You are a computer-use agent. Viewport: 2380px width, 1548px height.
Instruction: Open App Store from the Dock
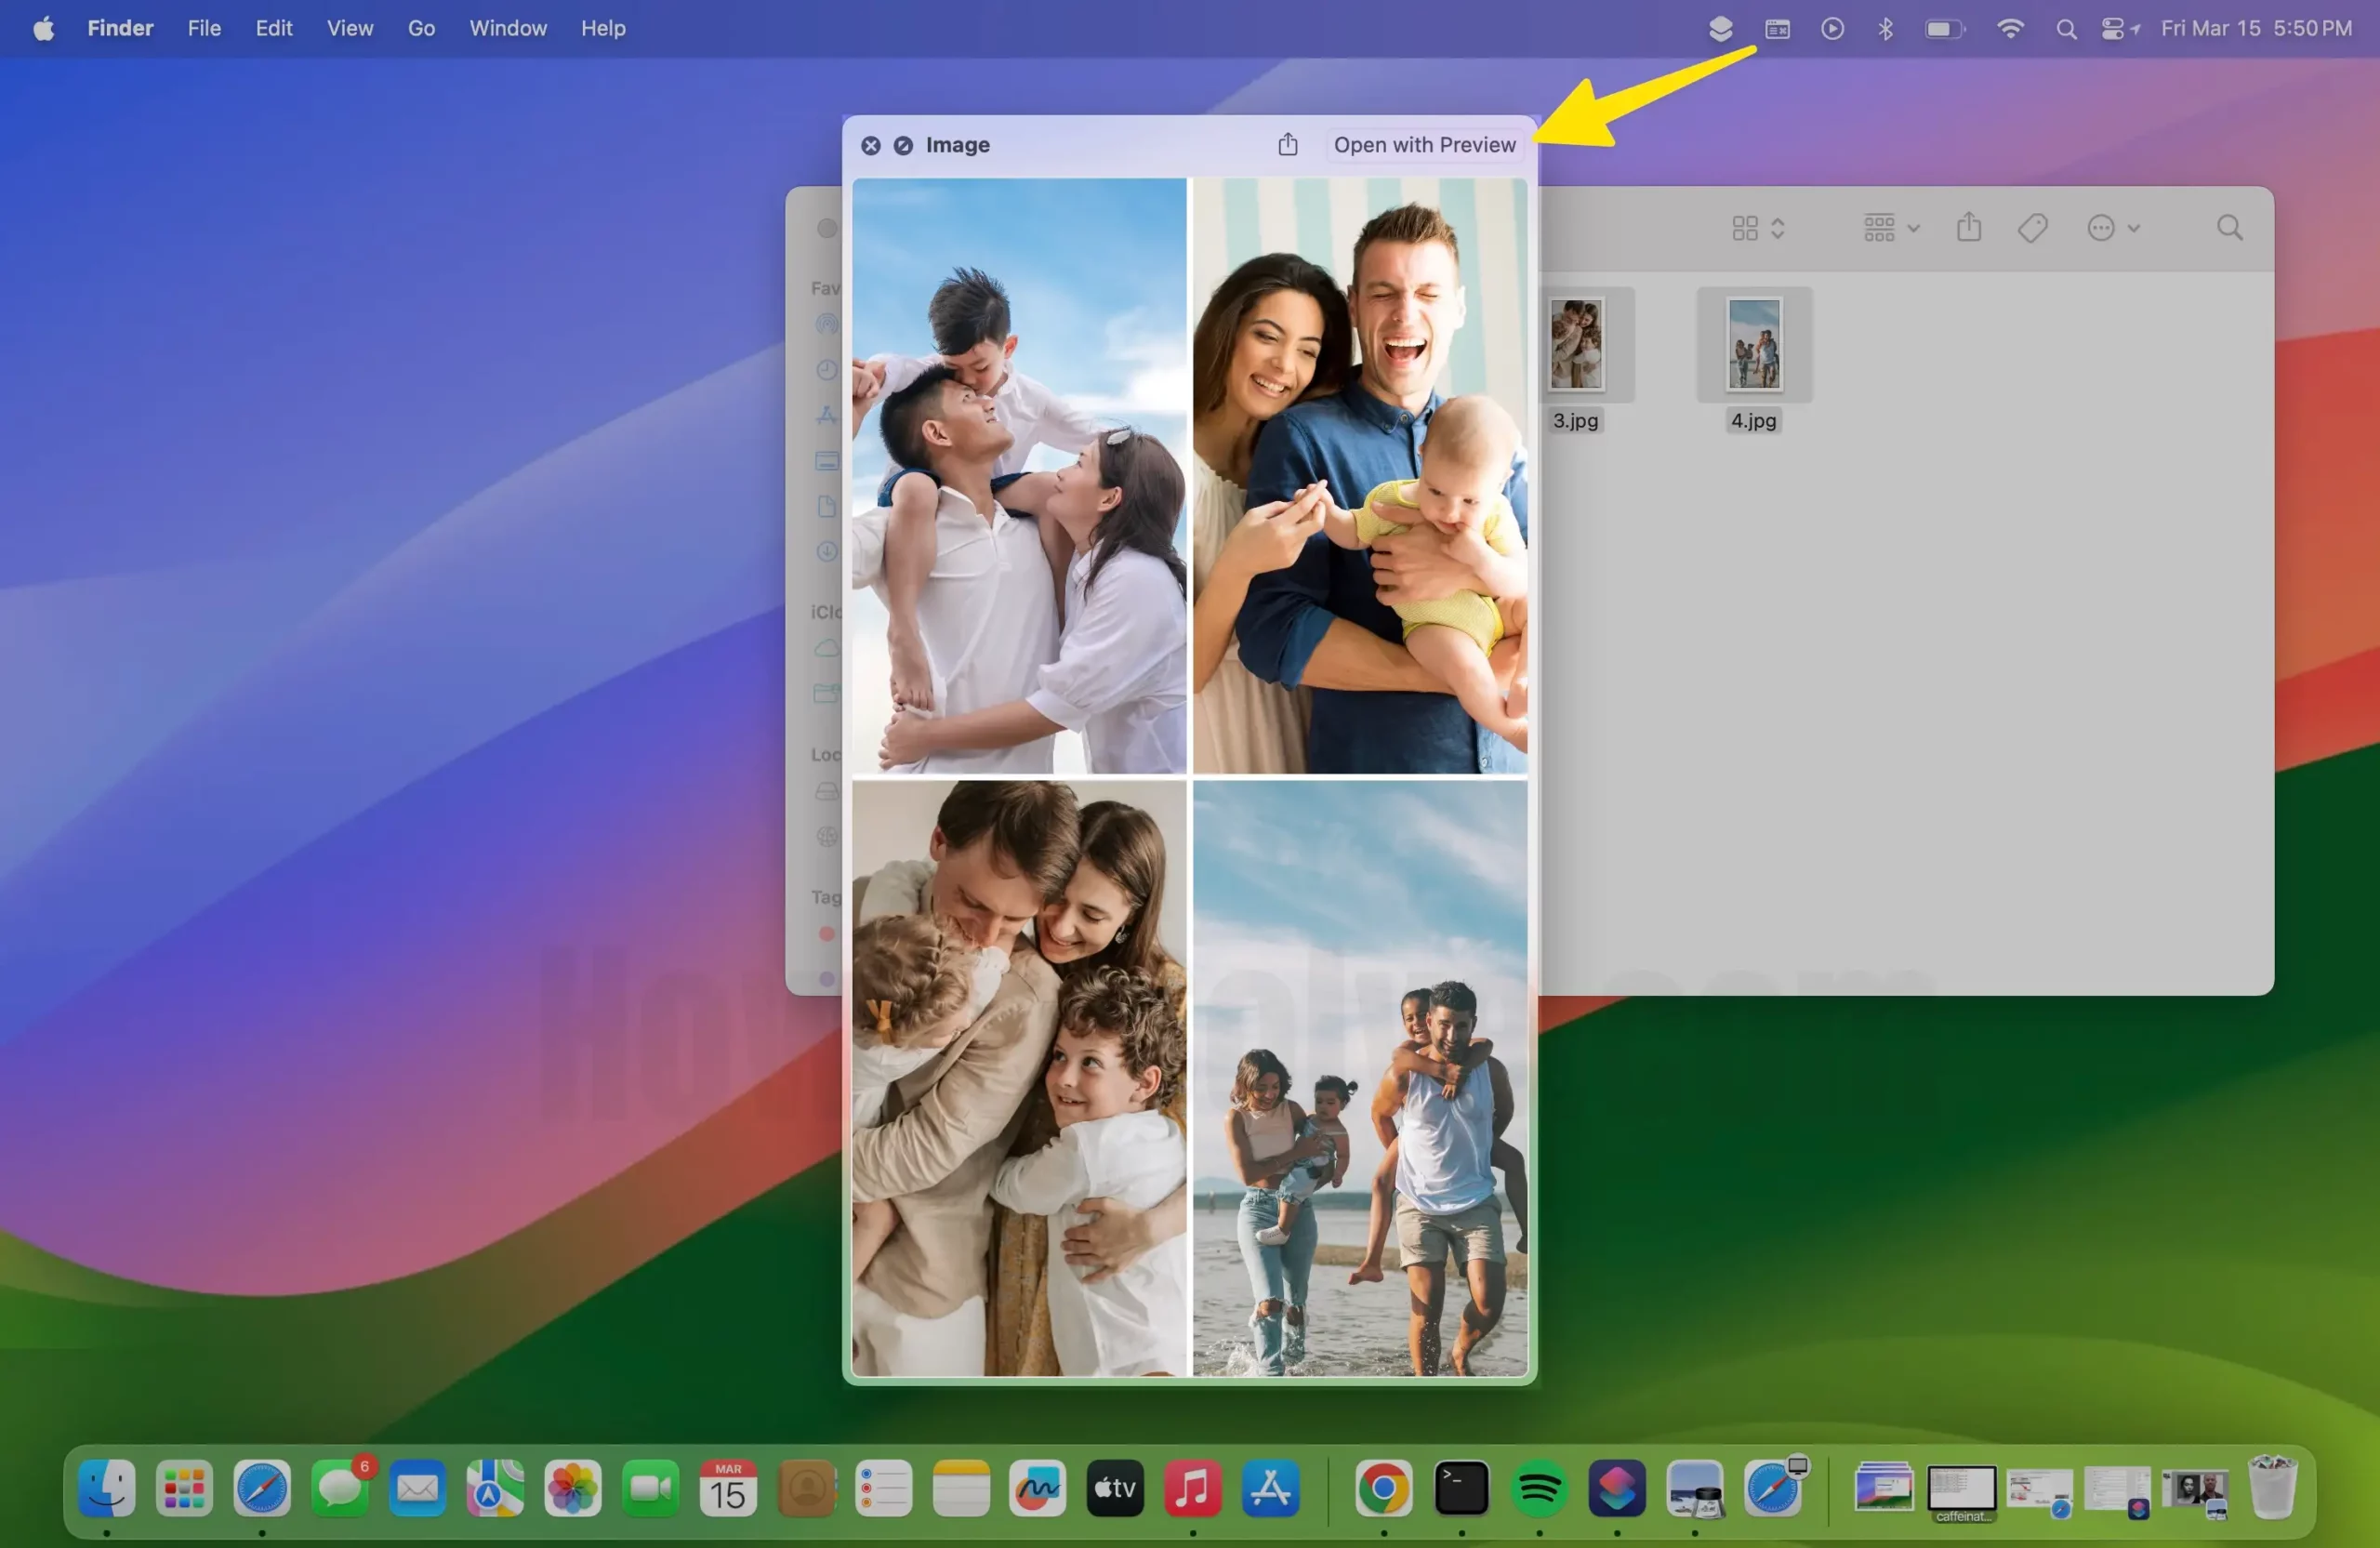(1271, 1488)
